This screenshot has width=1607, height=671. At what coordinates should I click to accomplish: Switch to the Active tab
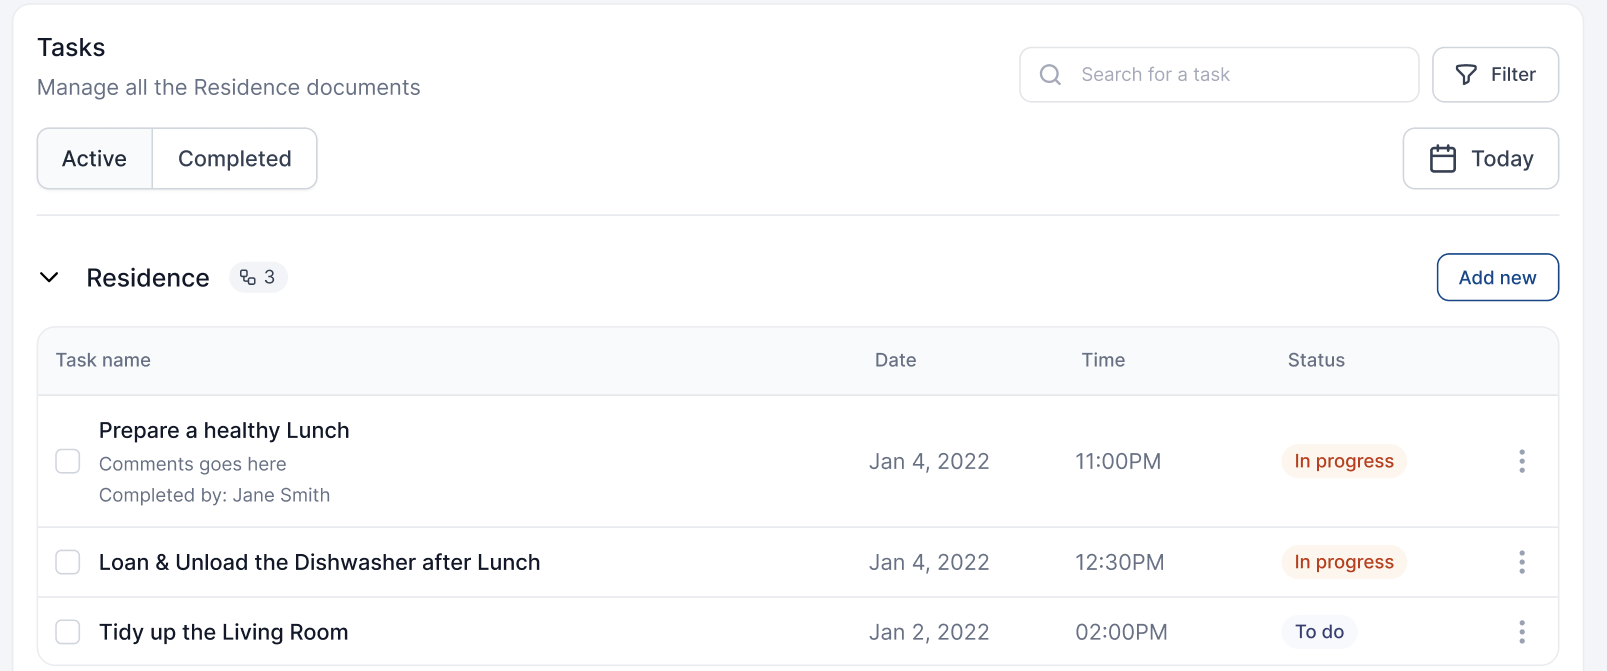95,159
